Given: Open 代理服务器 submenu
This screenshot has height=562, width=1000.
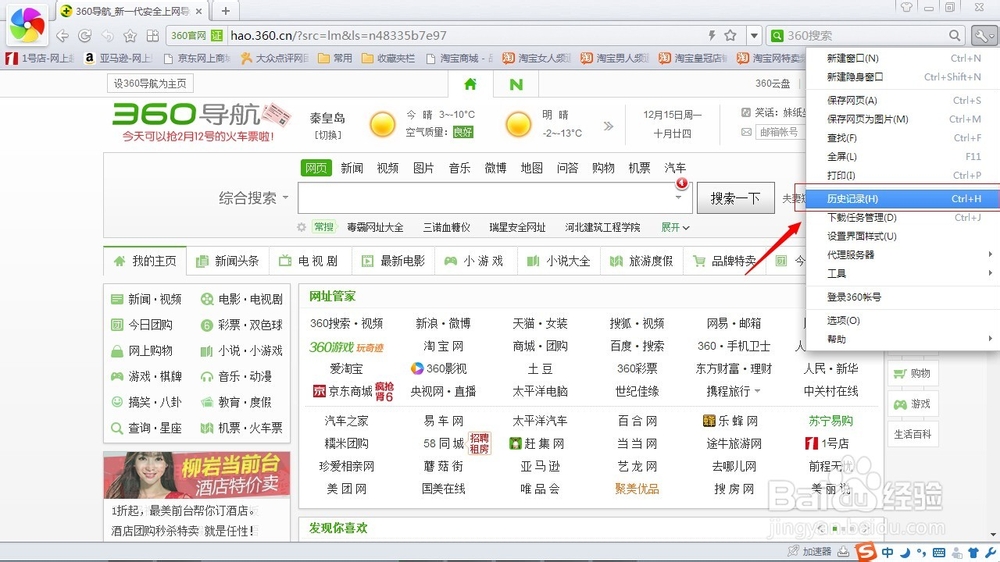Looking at the screenshot, I should pyautogui.click(x=903, y=255).
